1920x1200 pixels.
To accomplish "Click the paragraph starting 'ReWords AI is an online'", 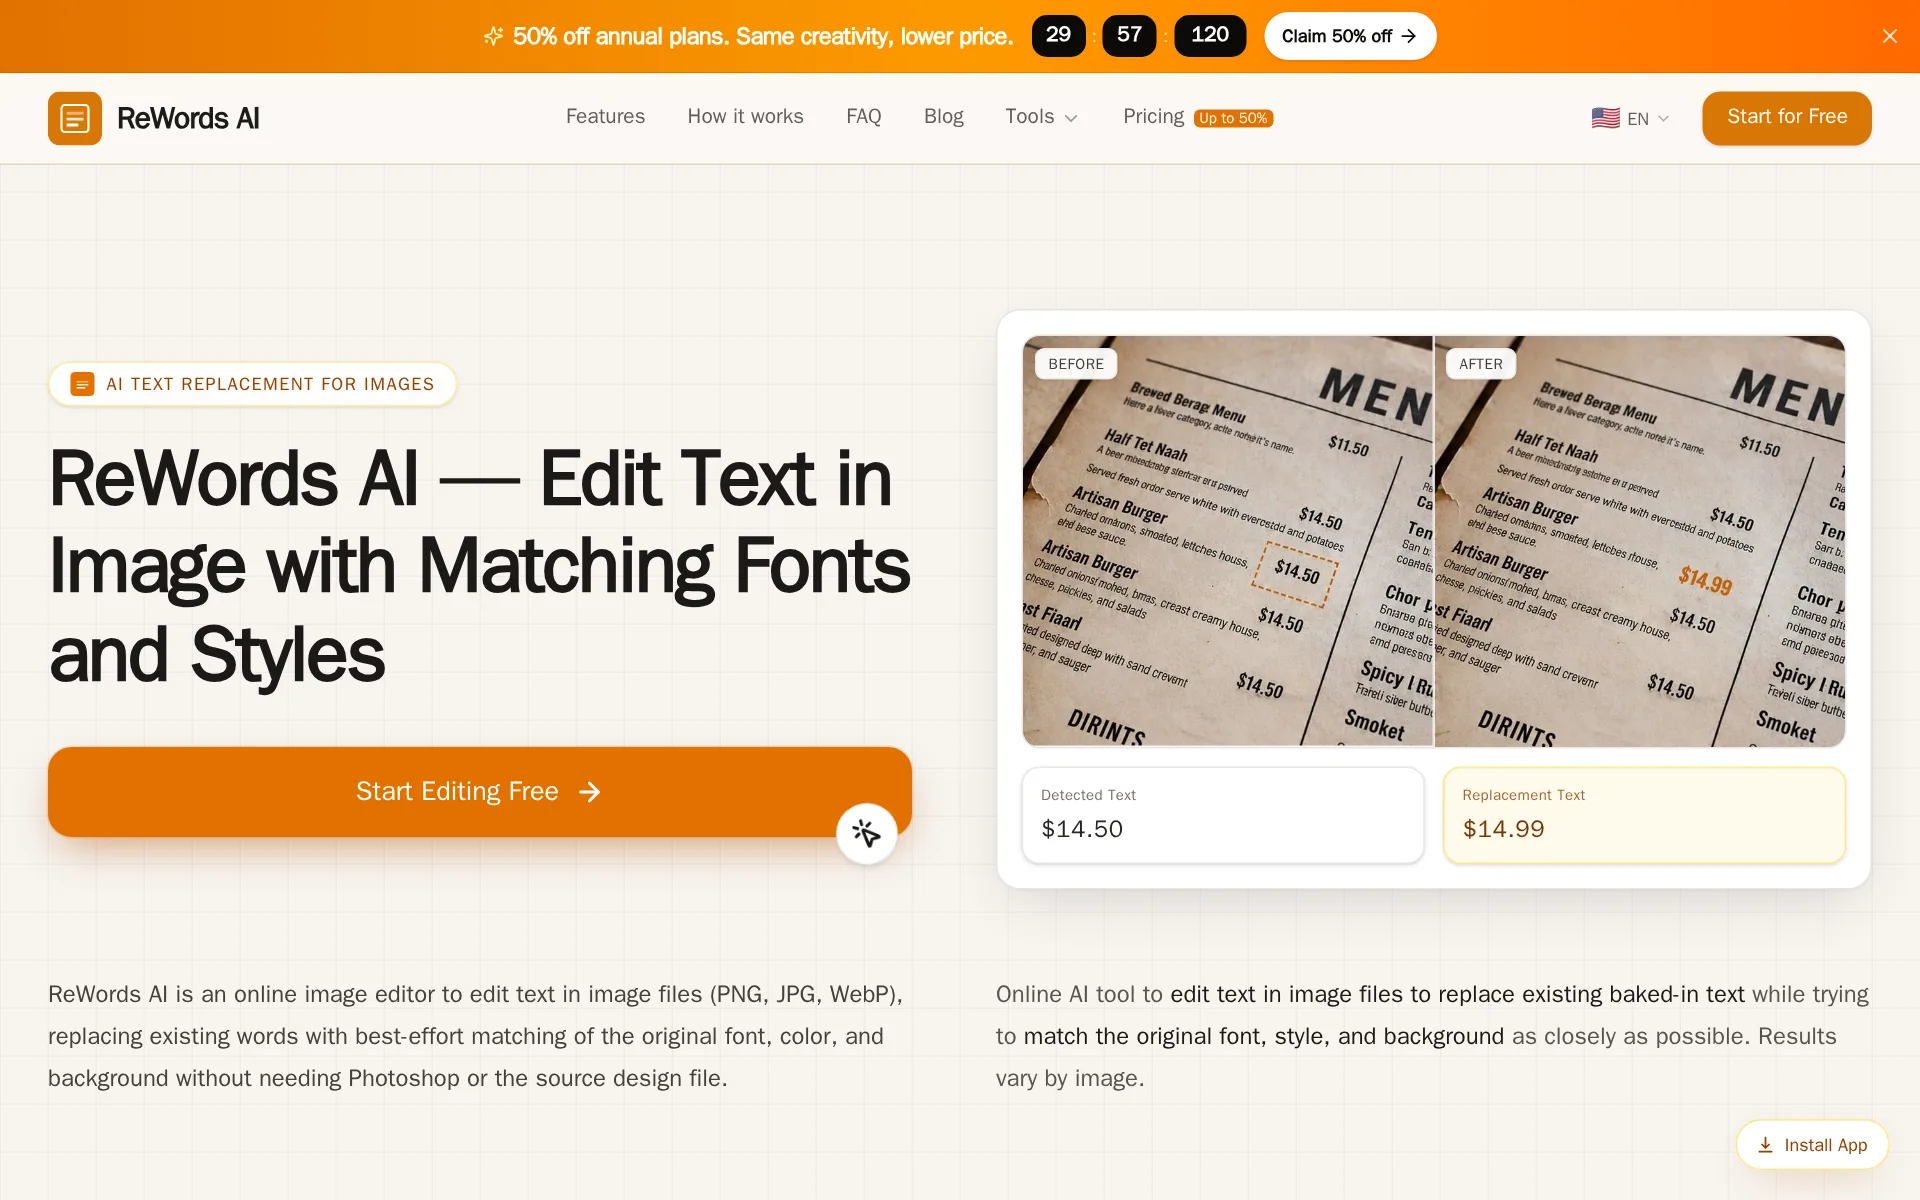I will pos(476,1036).
